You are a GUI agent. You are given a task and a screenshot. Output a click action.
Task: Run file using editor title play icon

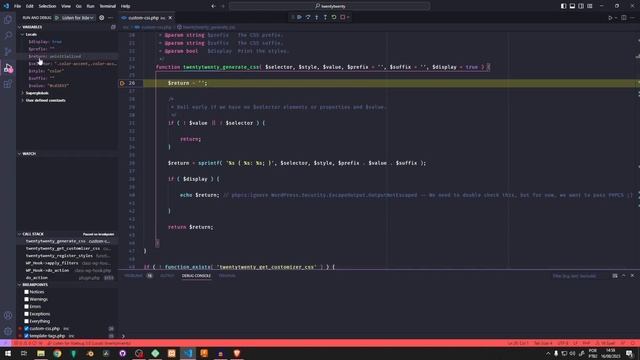(x=610, y=18)
